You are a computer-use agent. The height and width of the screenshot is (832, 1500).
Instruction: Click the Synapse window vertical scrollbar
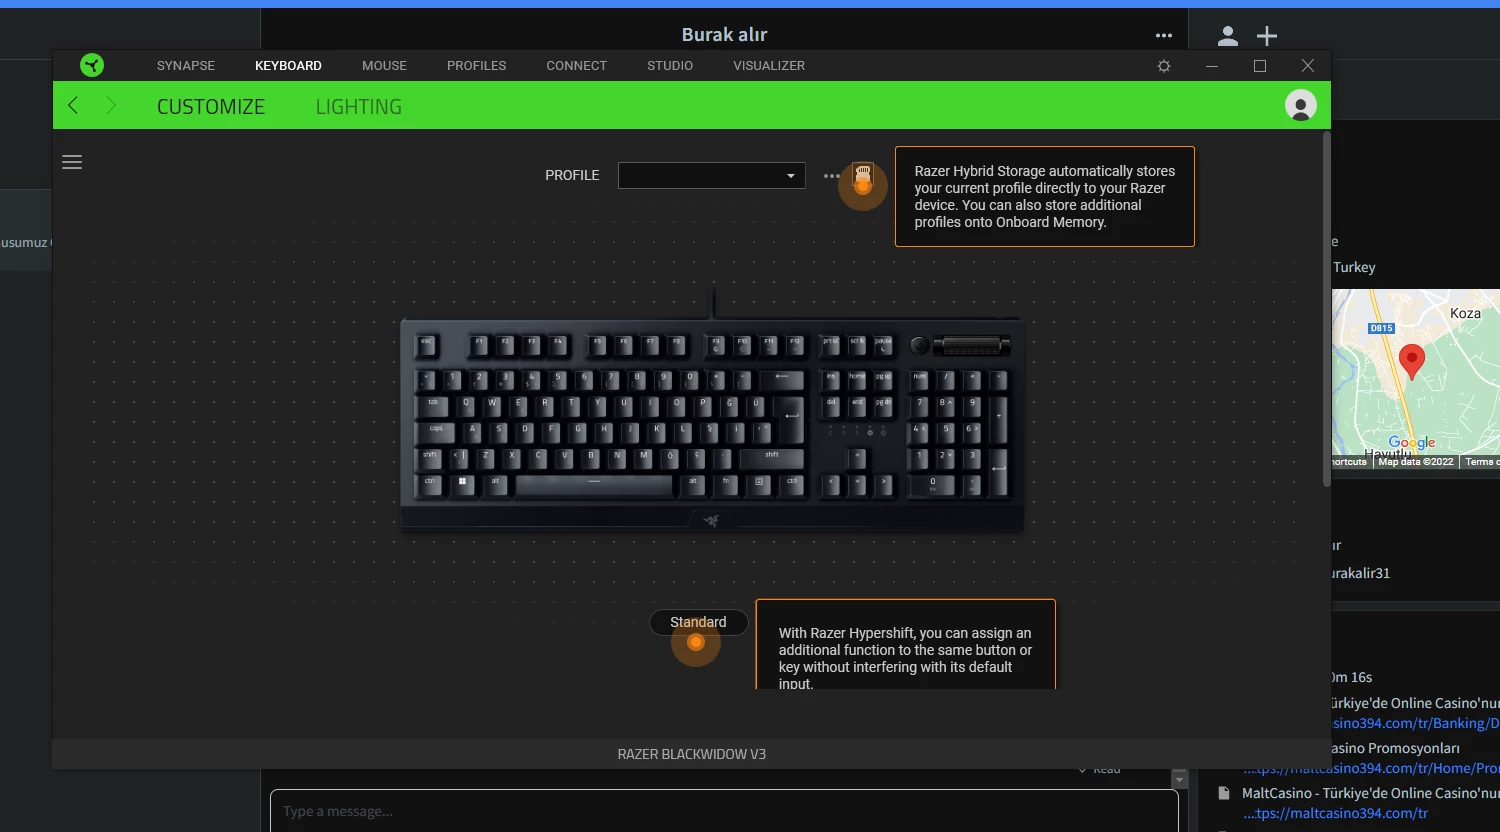click(1327, 308)
